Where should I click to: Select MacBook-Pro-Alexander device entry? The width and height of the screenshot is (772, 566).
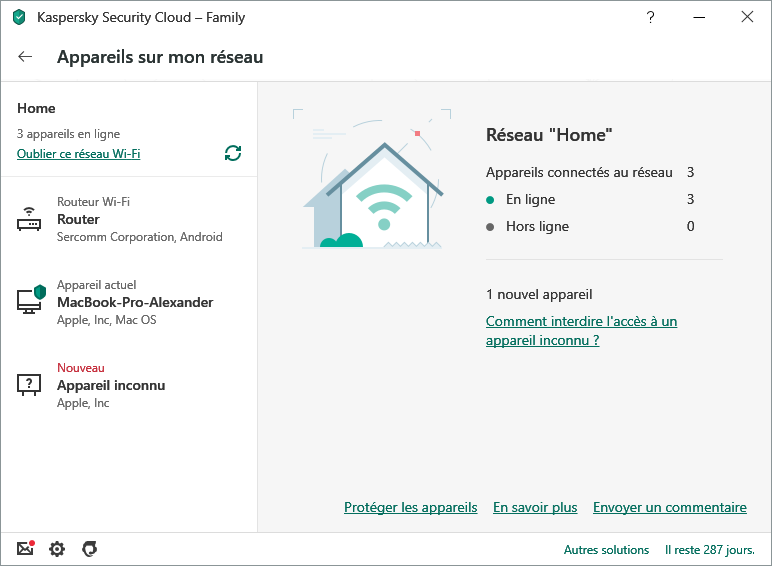coord(129,302)
